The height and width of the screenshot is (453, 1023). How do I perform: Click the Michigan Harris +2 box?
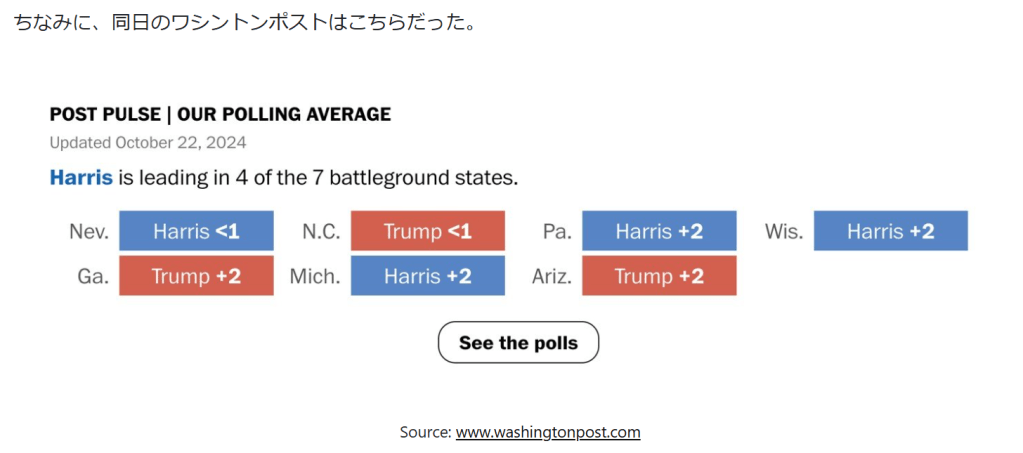(x=427, y=276)
